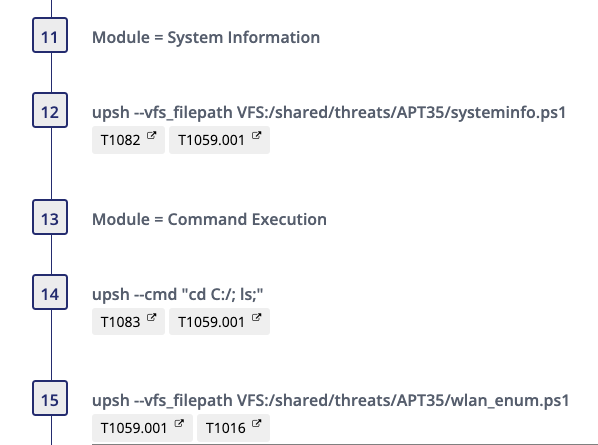Click the upsh systeminfo.ps1 command text
The image size is (598, 445).
tap(329, 112)
